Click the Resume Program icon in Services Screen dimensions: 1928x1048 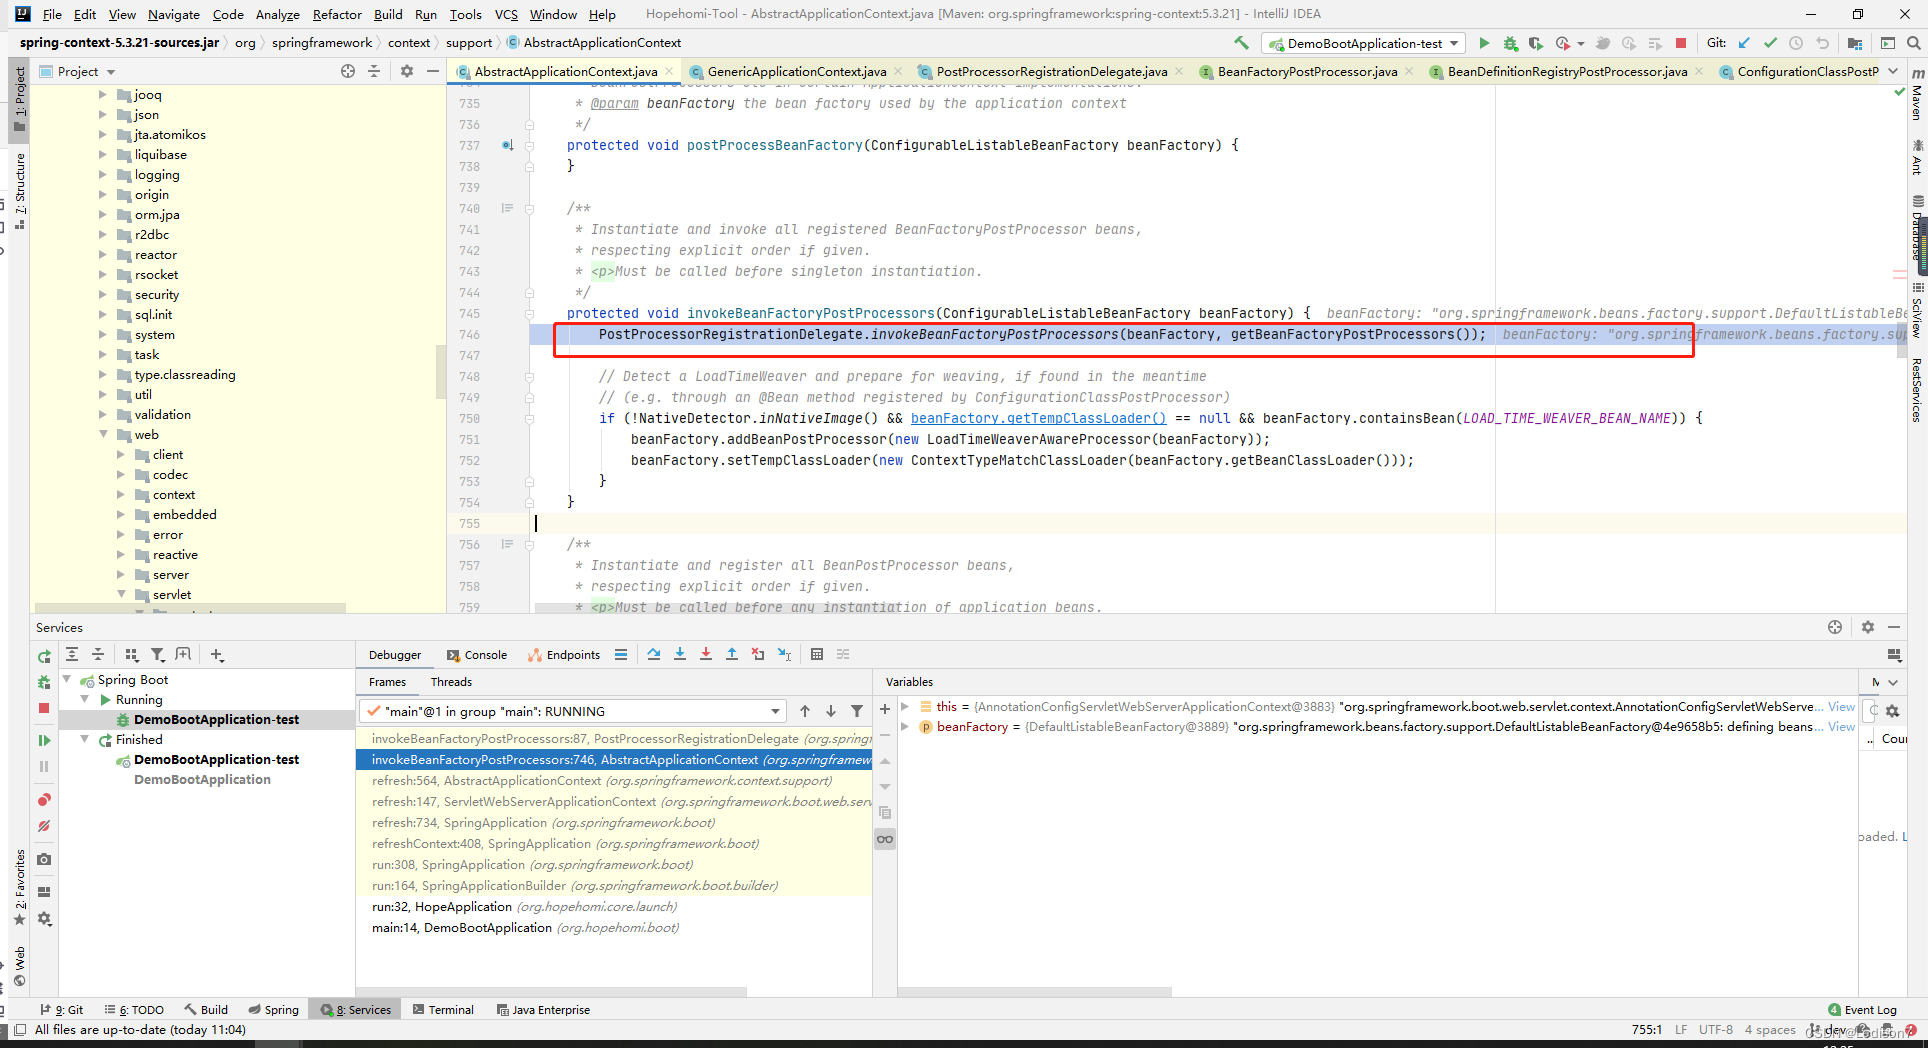click(44, 740)
